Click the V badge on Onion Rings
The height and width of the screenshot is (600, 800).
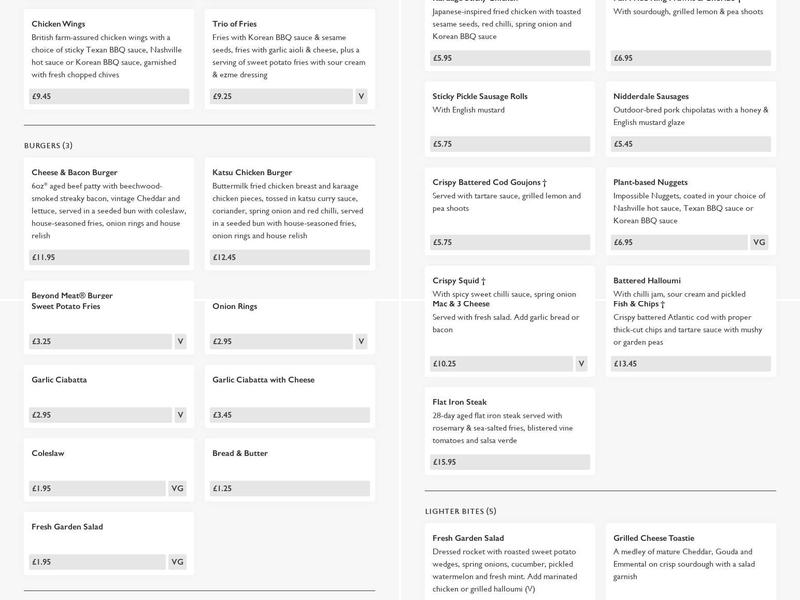coord(361,341)
